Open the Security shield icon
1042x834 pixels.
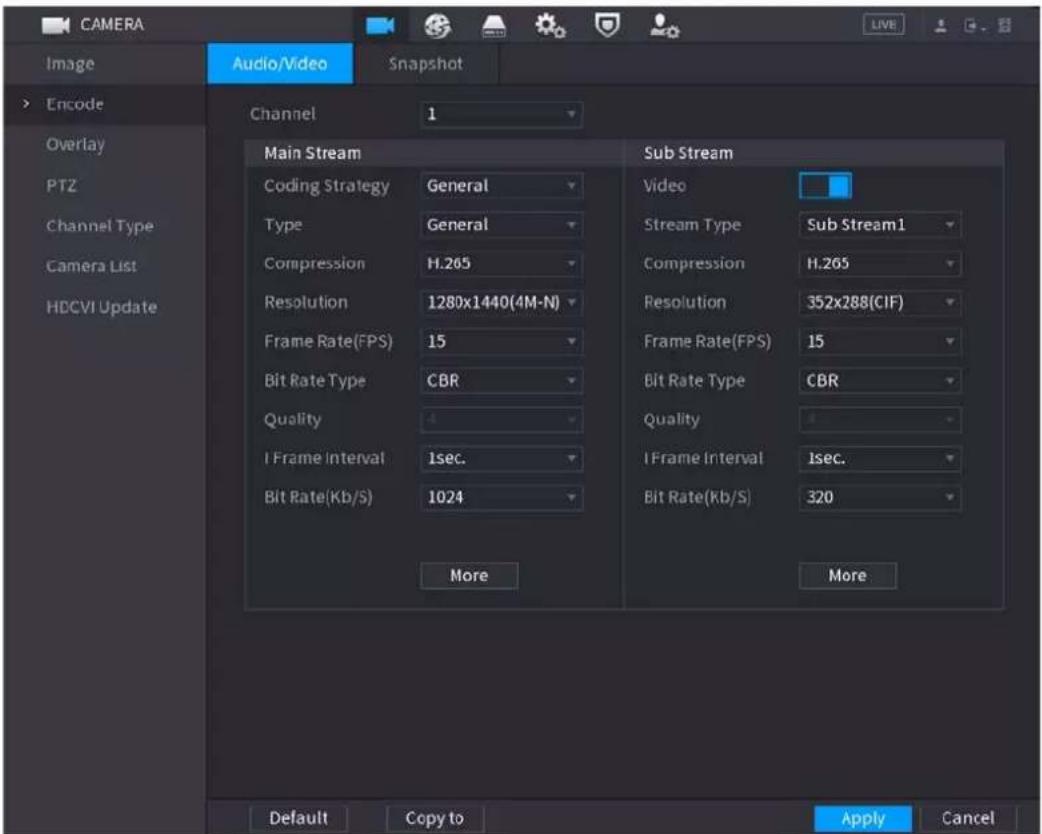[x=607, y=26]
